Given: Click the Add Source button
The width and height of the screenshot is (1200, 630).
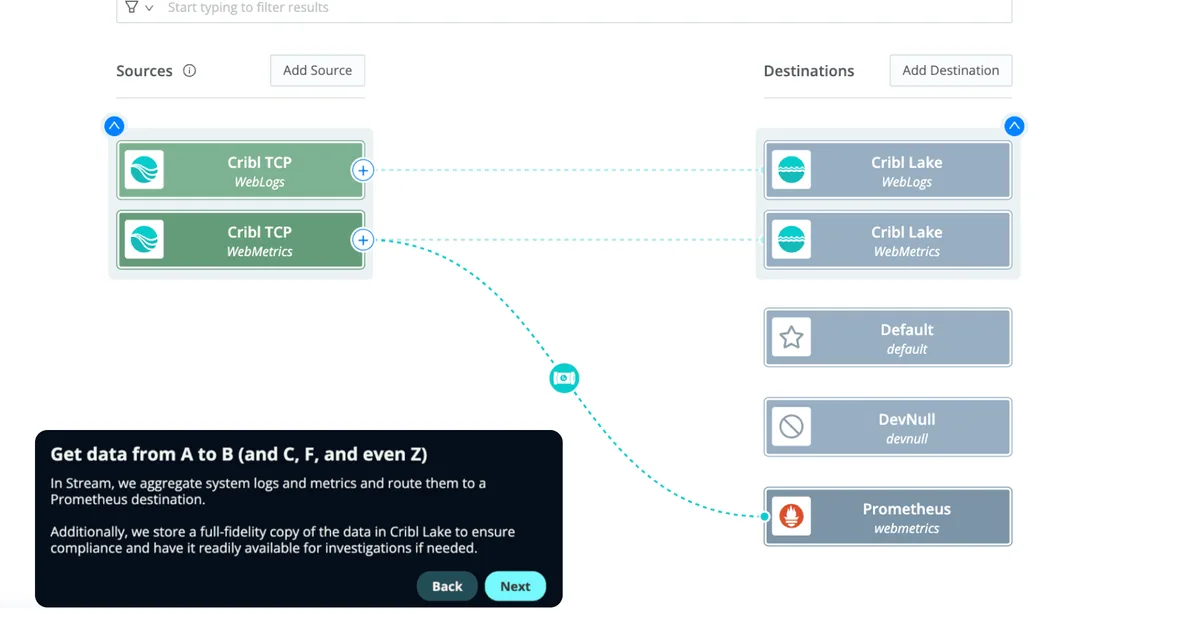Looking at the screenshot, I should coord(317,70).
